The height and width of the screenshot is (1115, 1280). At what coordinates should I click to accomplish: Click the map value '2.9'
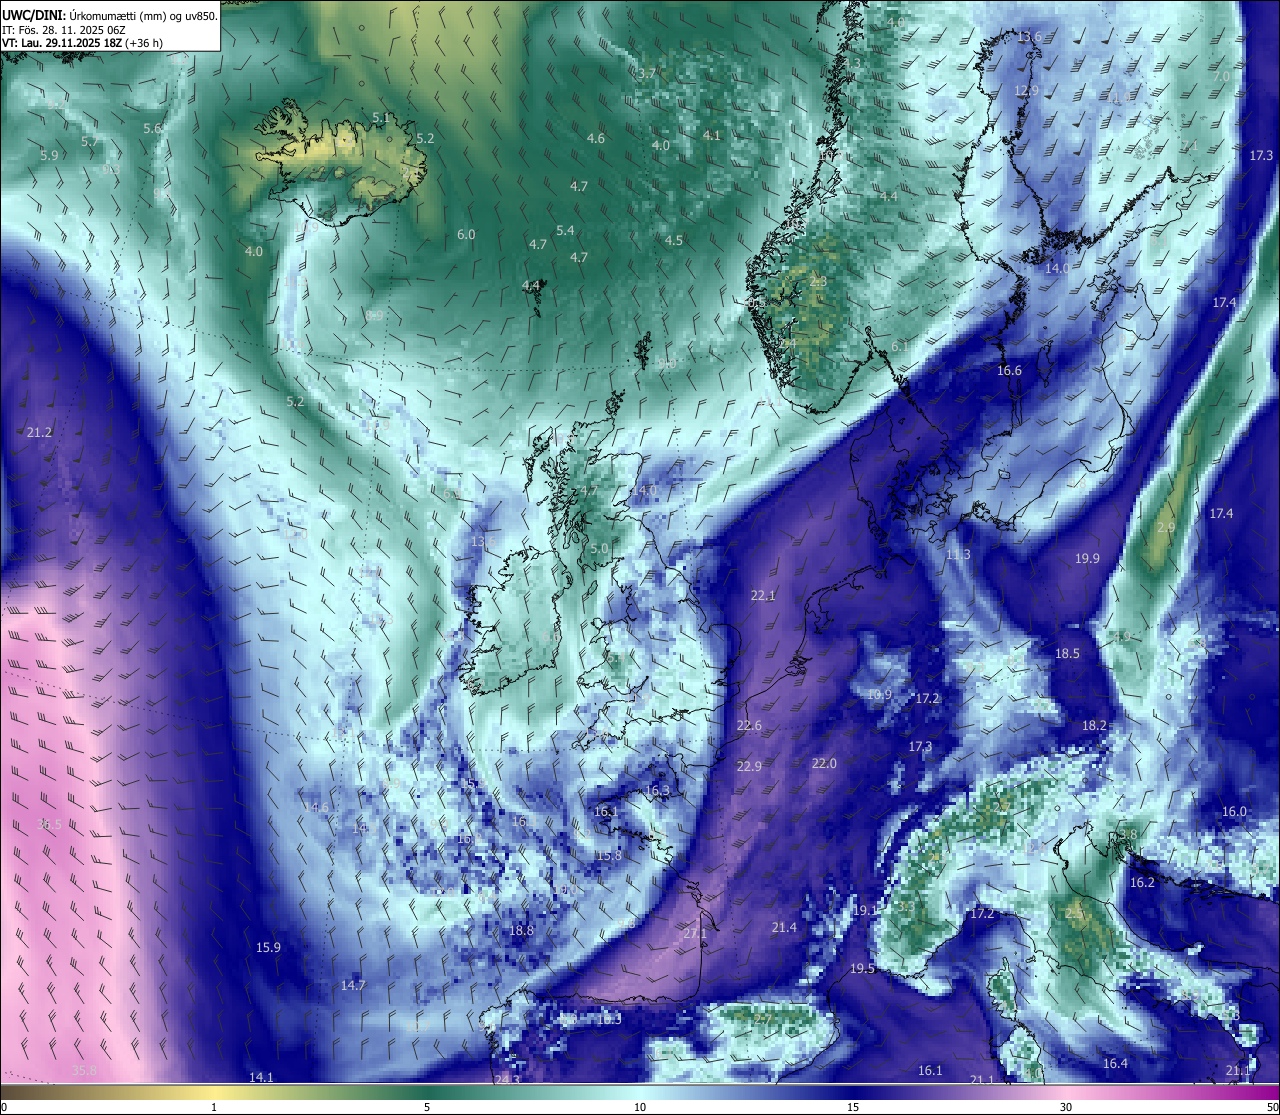[1166, 527]
